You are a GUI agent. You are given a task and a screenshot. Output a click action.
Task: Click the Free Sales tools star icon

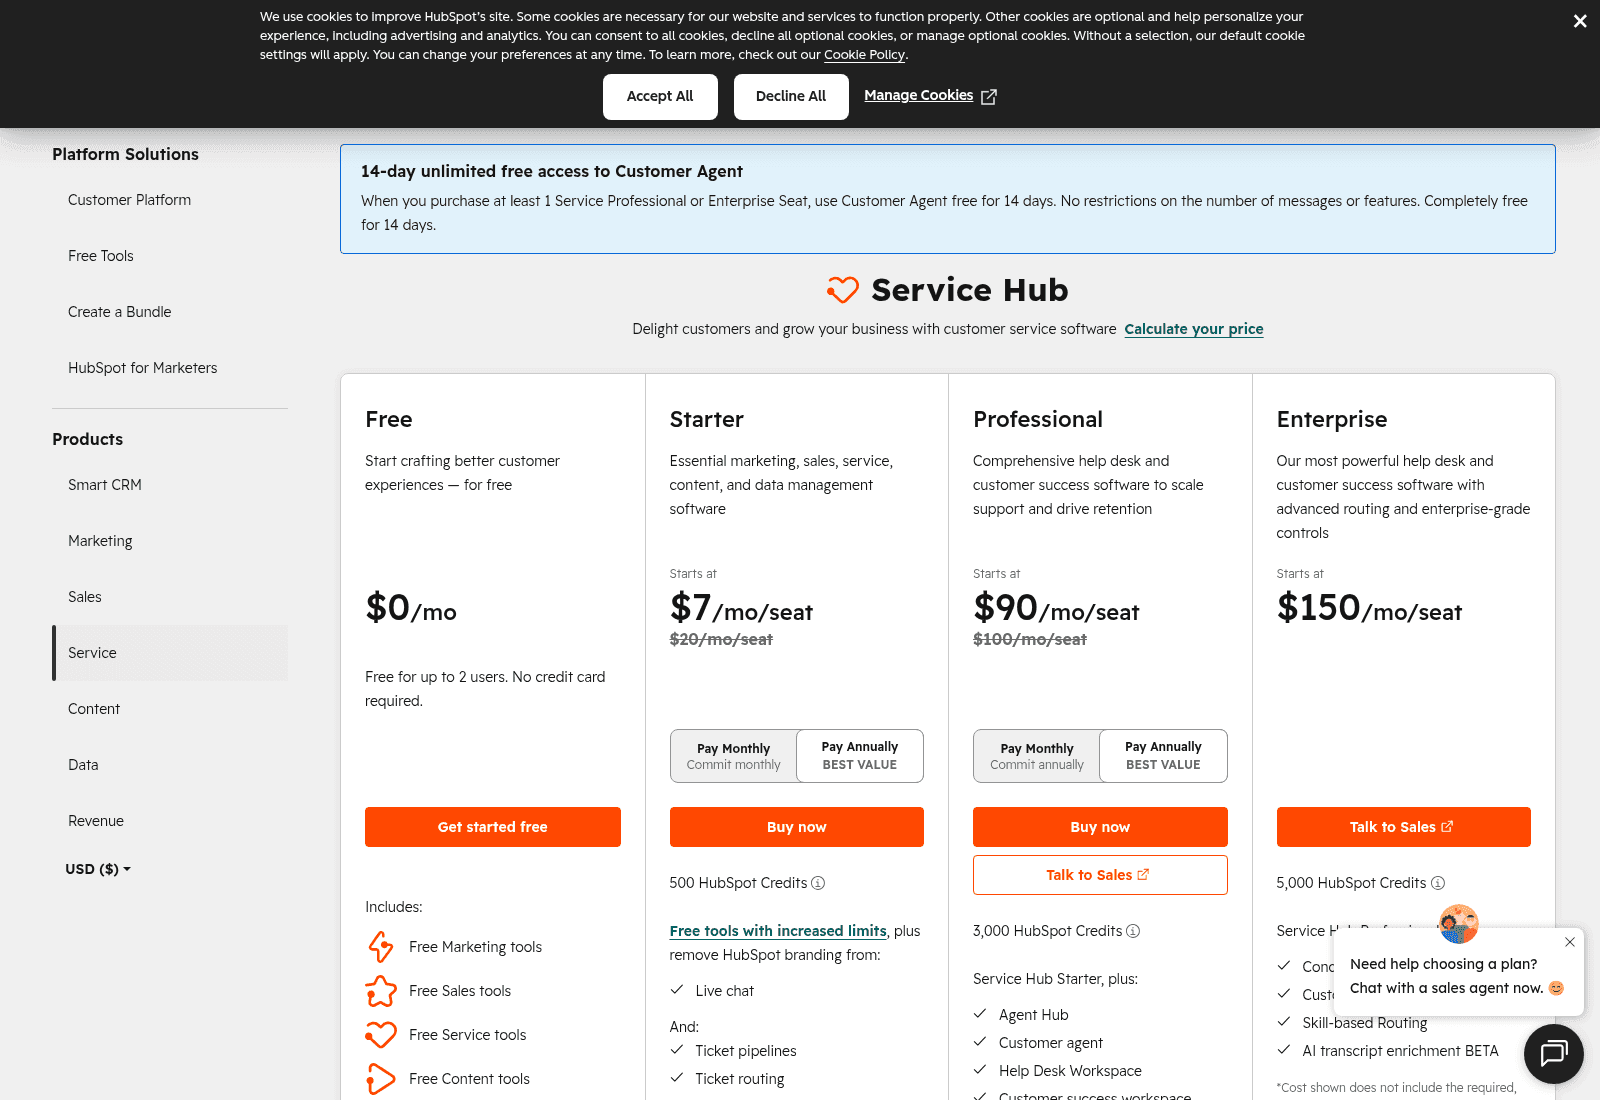coord(381,991)
